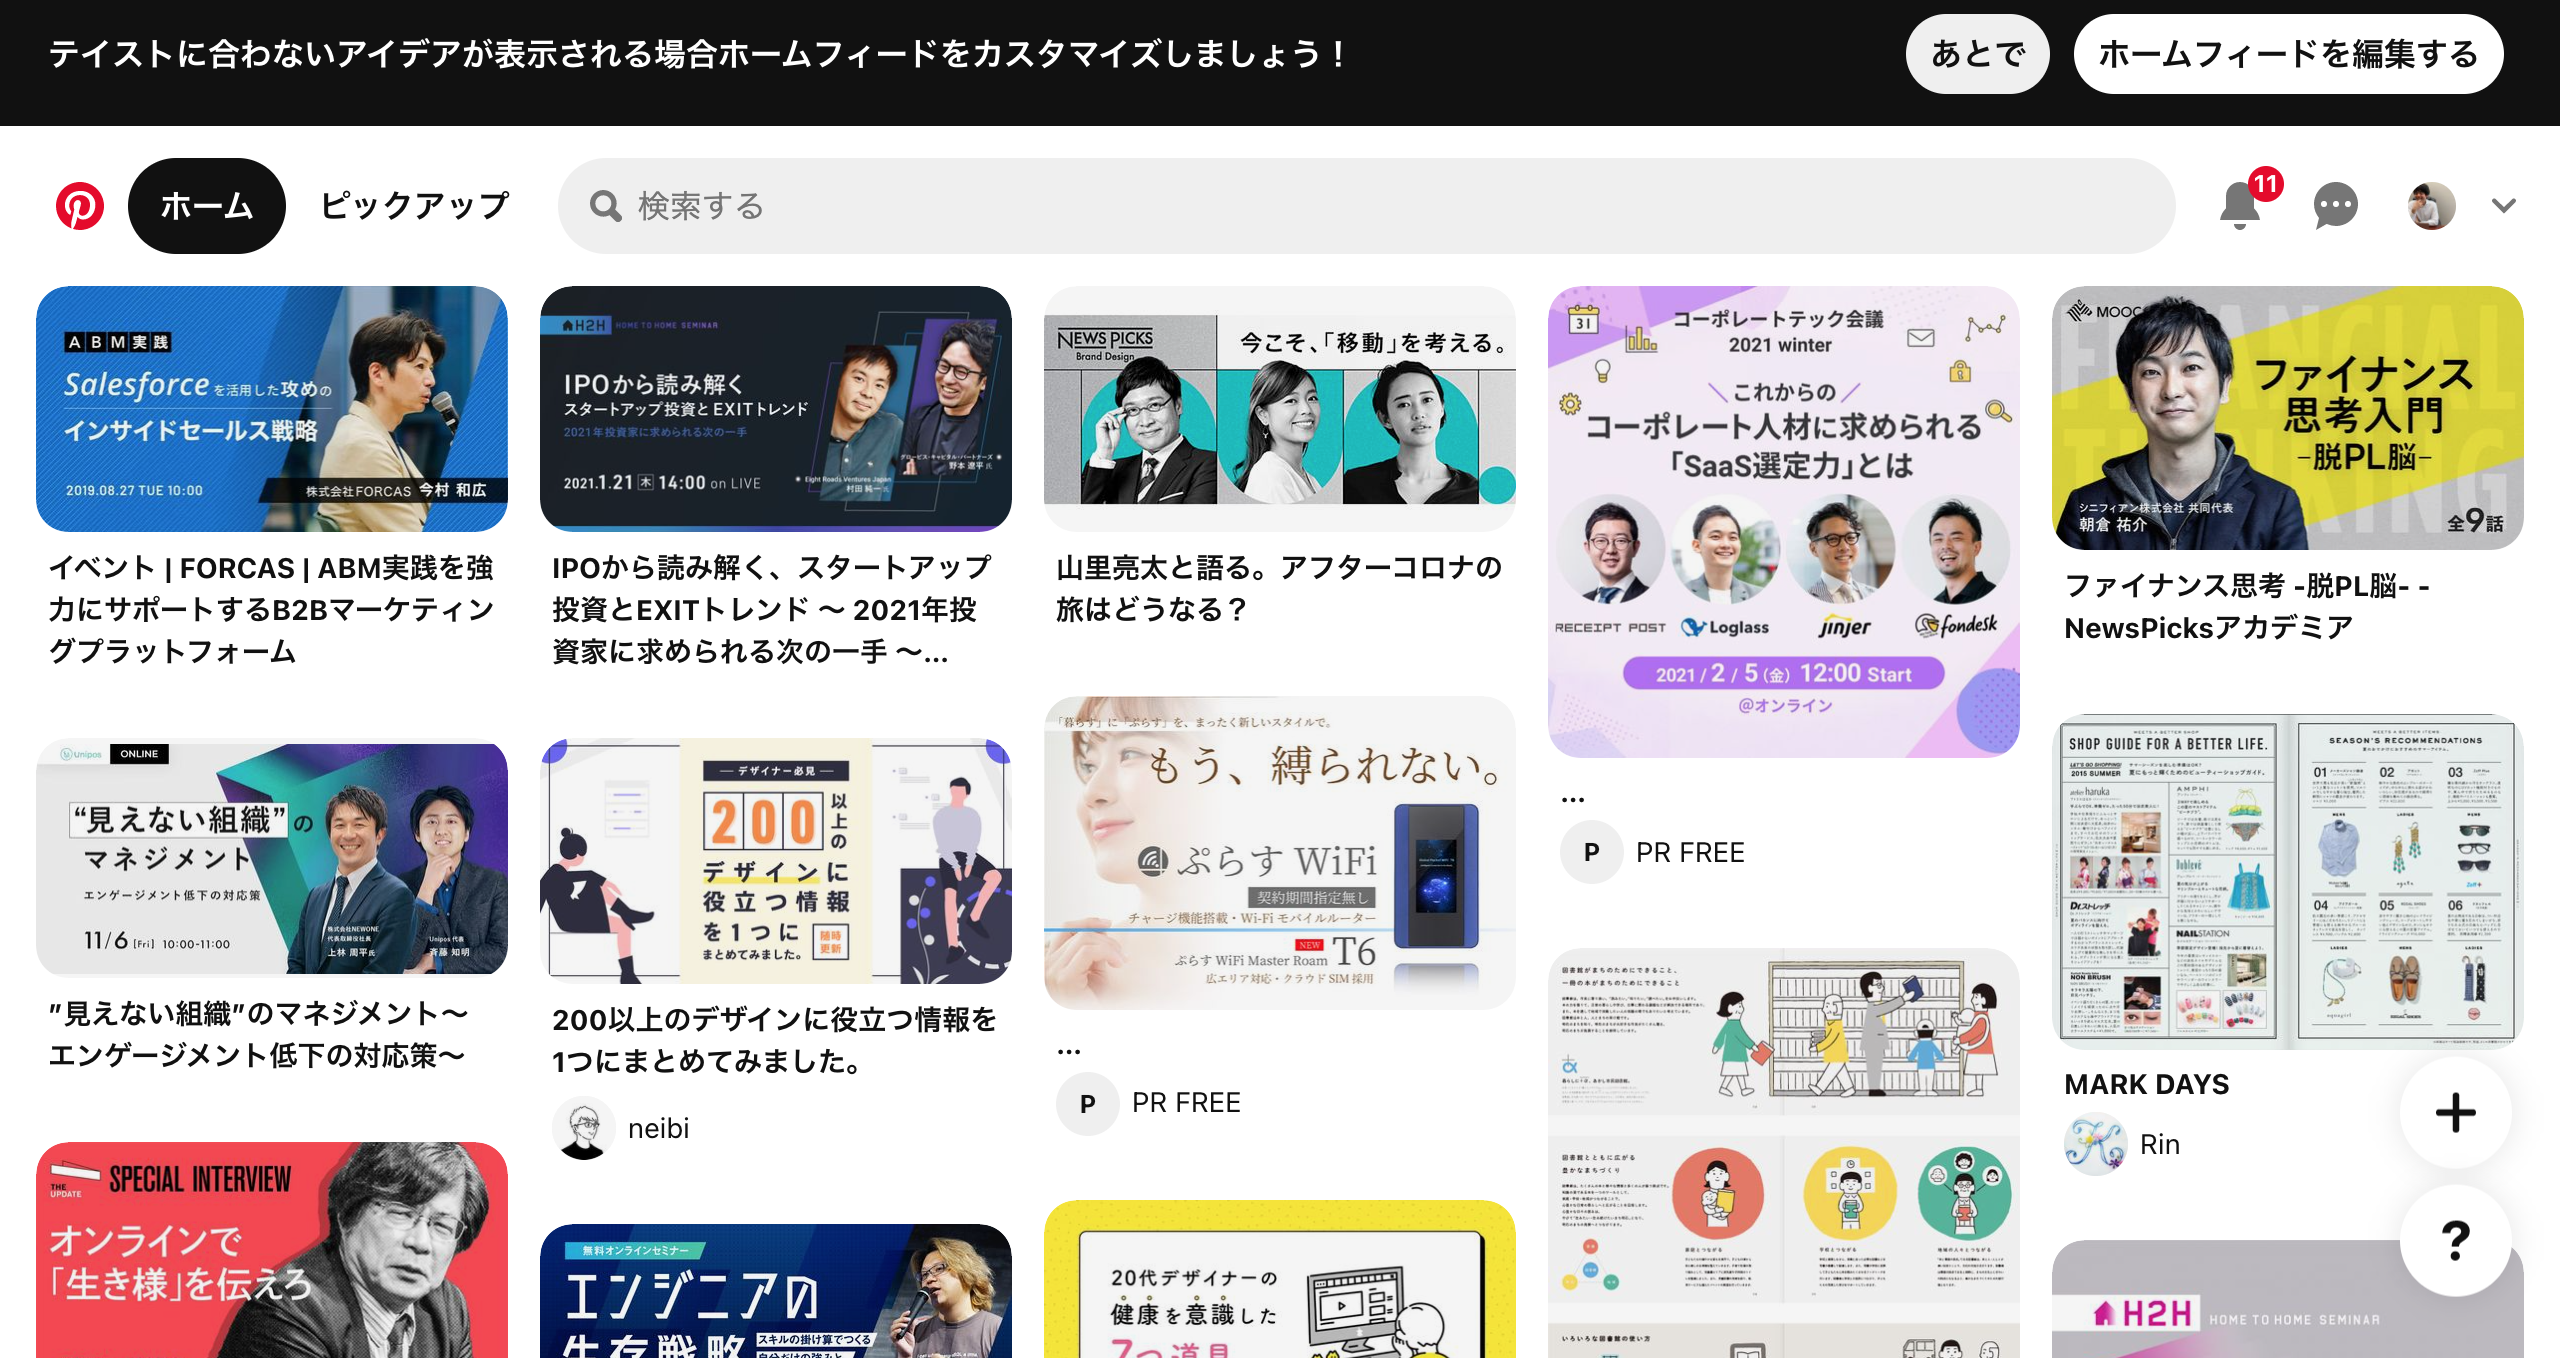Click the ellipsis under ぷらす WiFi pin
Viewport: 2560px width, 1358px height.
tap(1069, 1051)
